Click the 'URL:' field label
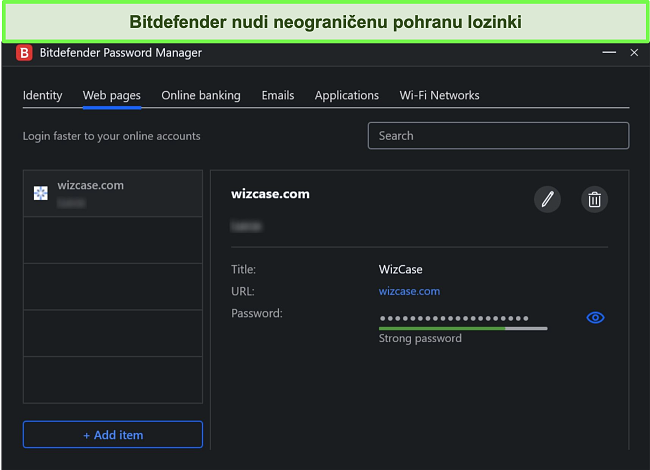This screenshot has width=650, height=470. pos(243,291)
